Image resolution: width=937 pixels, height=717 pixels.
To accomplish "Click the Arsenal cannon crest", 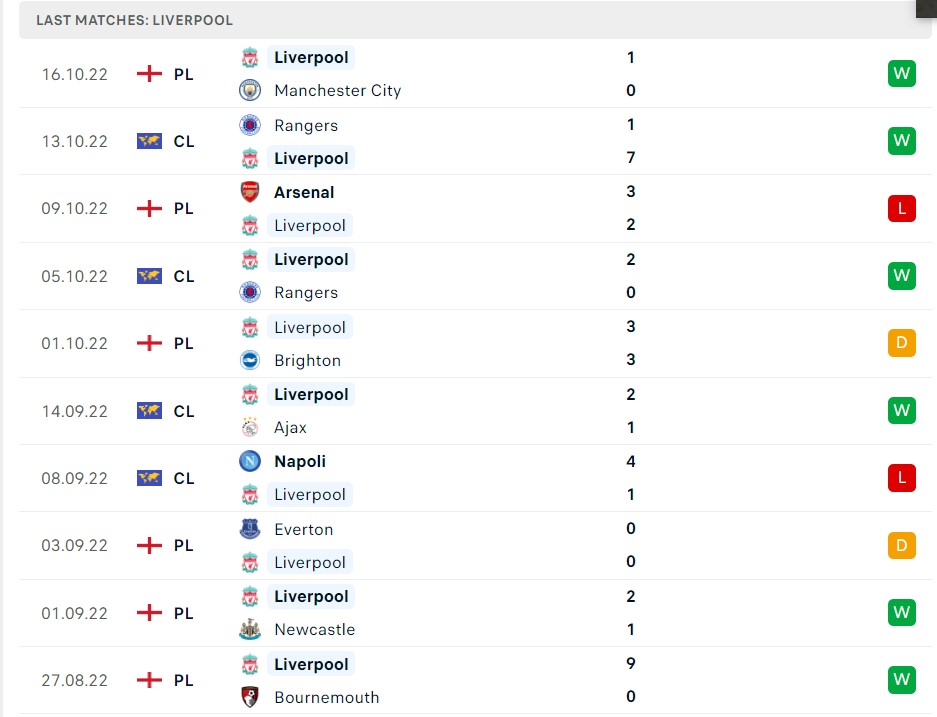I will pyautogui.click(x=252, y=191).
